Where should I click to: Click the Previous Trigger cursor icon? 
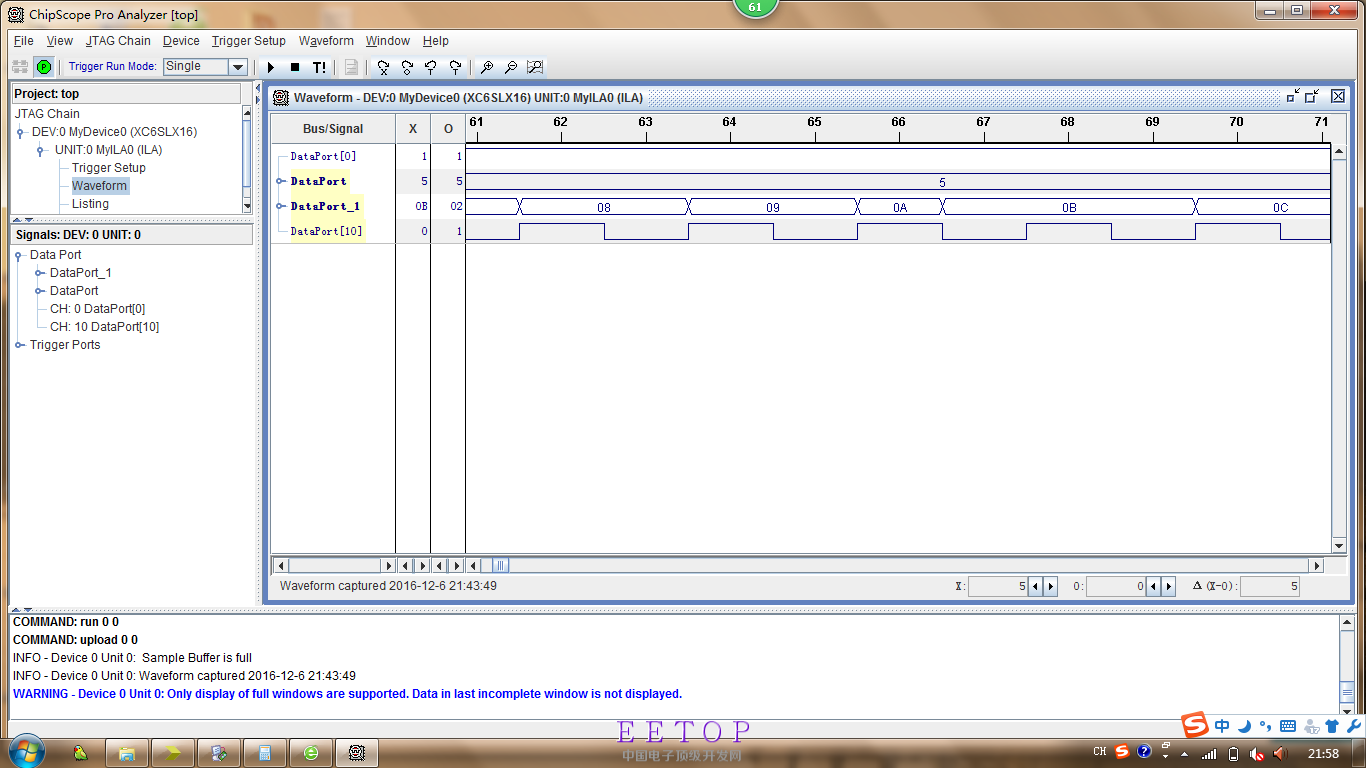(431, 67)
